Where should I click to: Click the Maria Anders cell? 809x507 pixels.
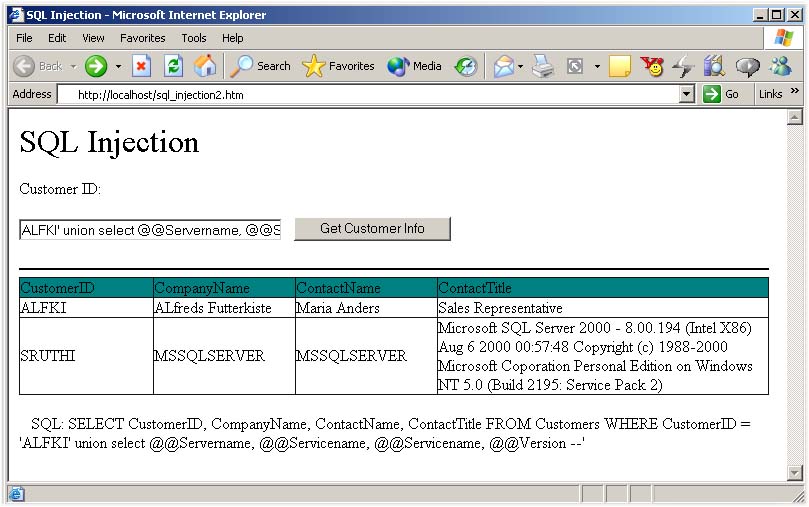366,308
